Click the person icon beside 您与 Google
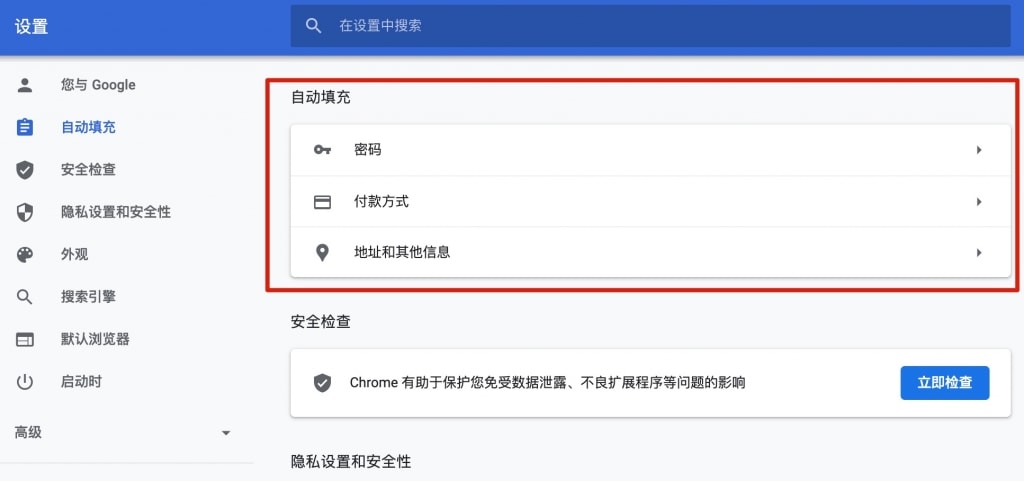 coord(25,85)
